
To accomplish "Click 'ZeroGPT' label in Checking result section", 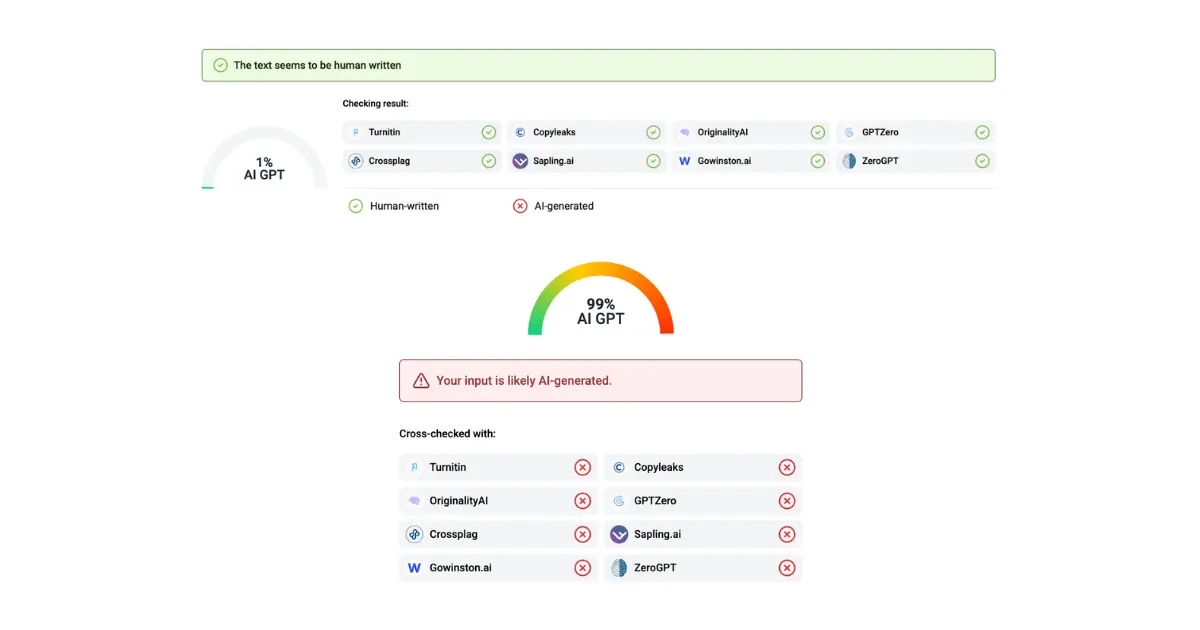I will (881, 160).
